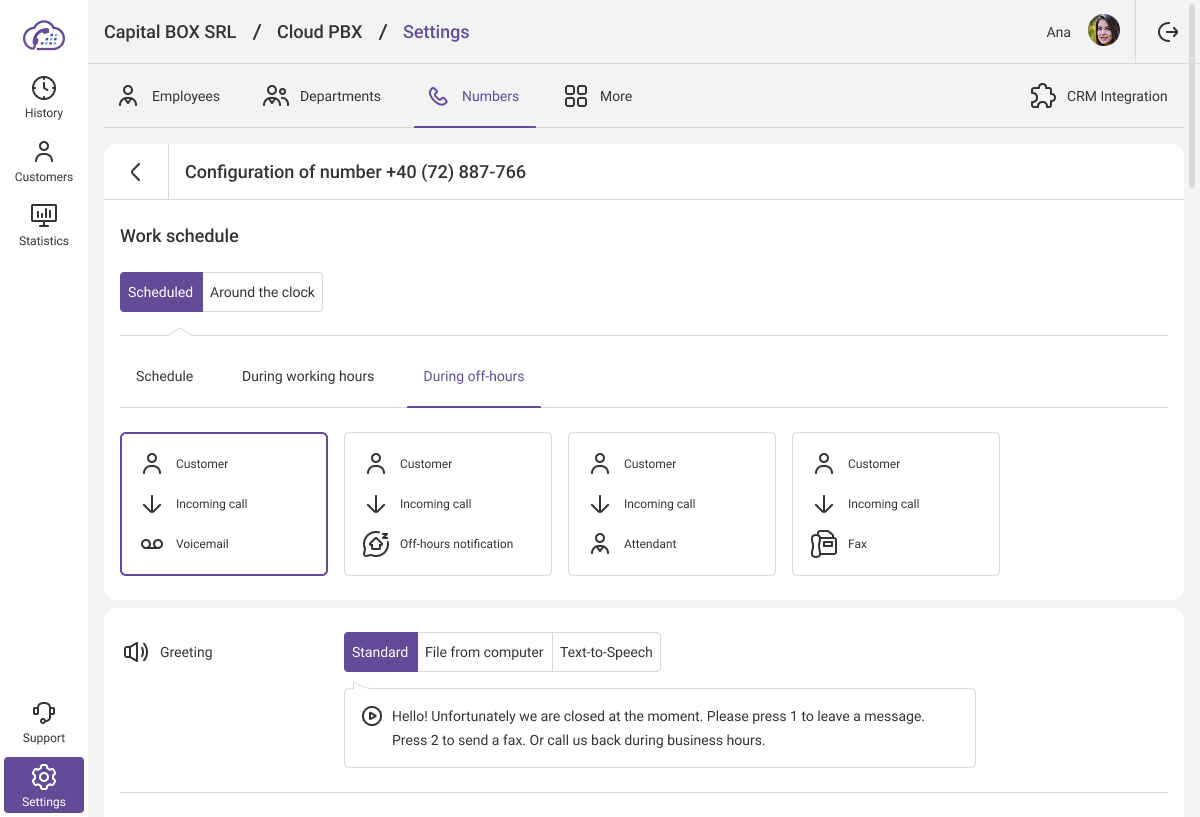Click the cloud PBX logo
Image resolution: width=1200 pixels, height=817 pixels.
coord(44,36)
